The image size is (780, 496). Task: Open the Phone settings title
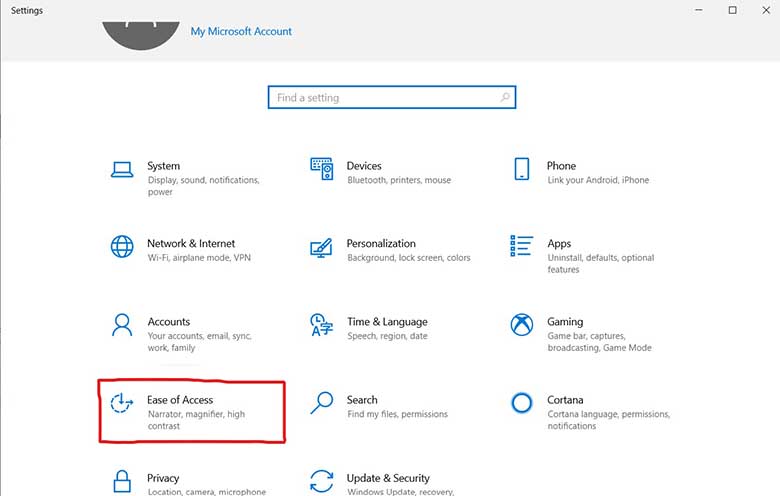(x=562, y=166)
